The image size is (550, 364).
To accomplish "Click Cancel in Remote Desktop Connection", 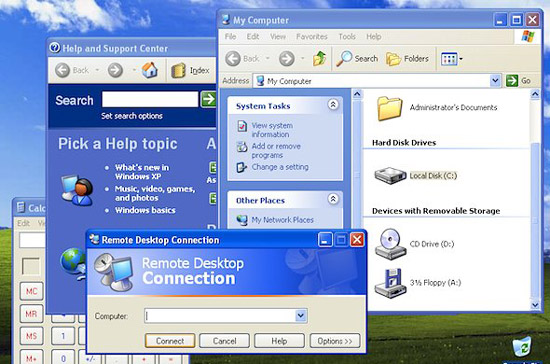I will [x=224, y=341].
